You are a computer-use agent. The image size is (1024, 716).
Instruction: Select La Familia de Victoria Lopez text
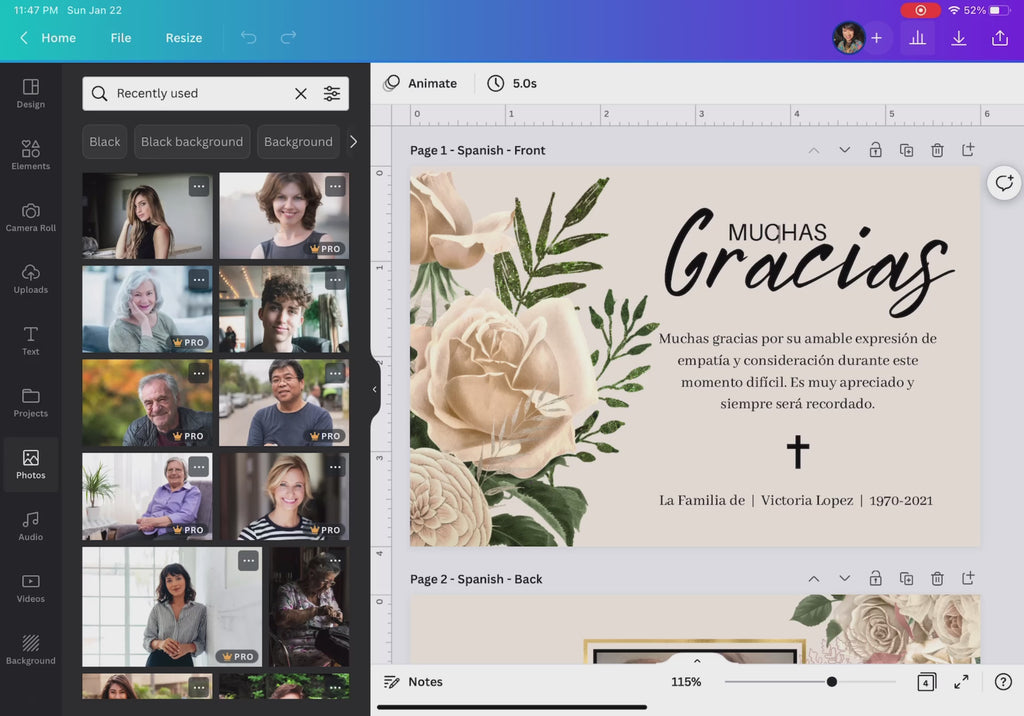point(795,500)
